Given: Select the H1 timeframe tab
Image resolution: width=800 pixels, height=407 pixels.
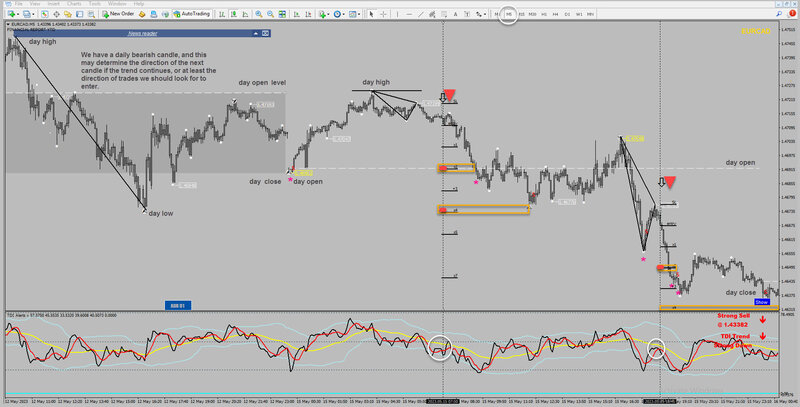Looking at the screenshot, I should [544, 14].
